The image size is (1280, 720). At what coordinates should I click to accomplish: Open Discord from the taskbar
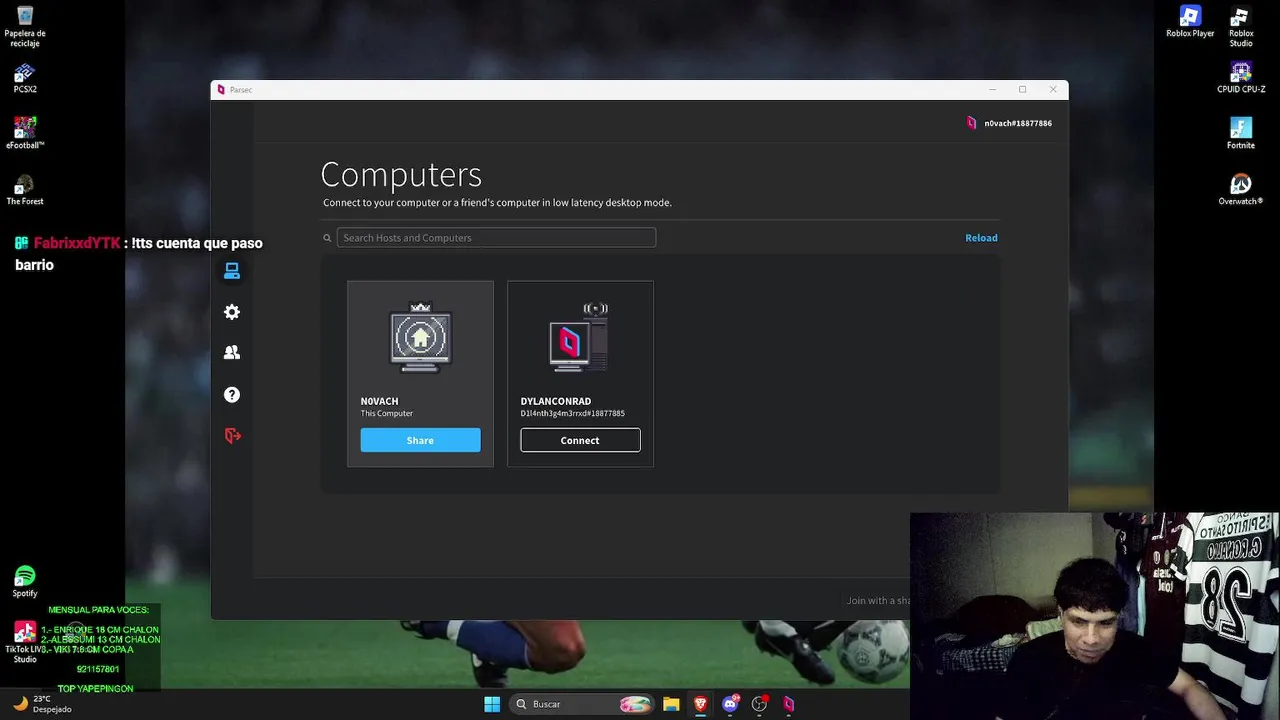click(x=730, y=704)
